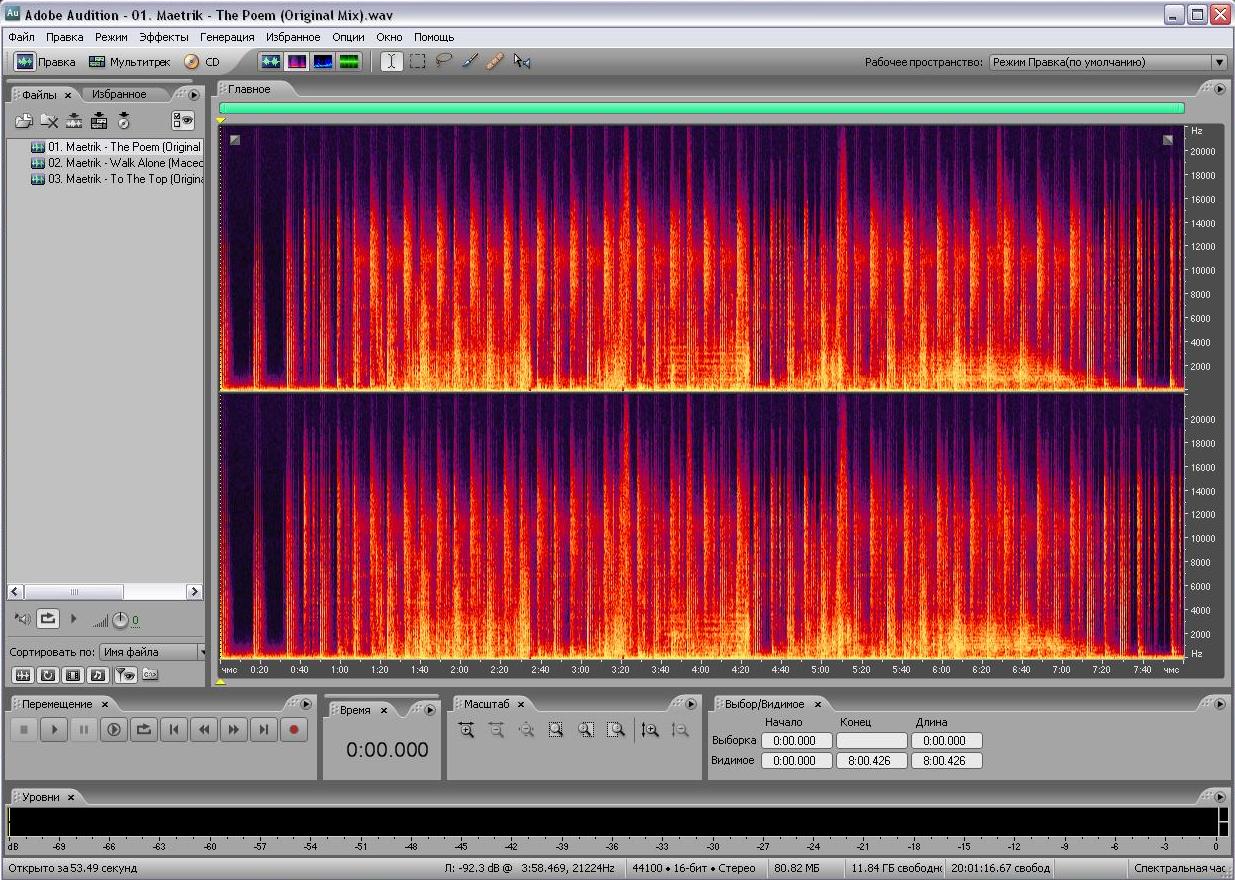Select the Marquee selection tool
This screenshot has width=1235, height=880.
coord(417,62)
